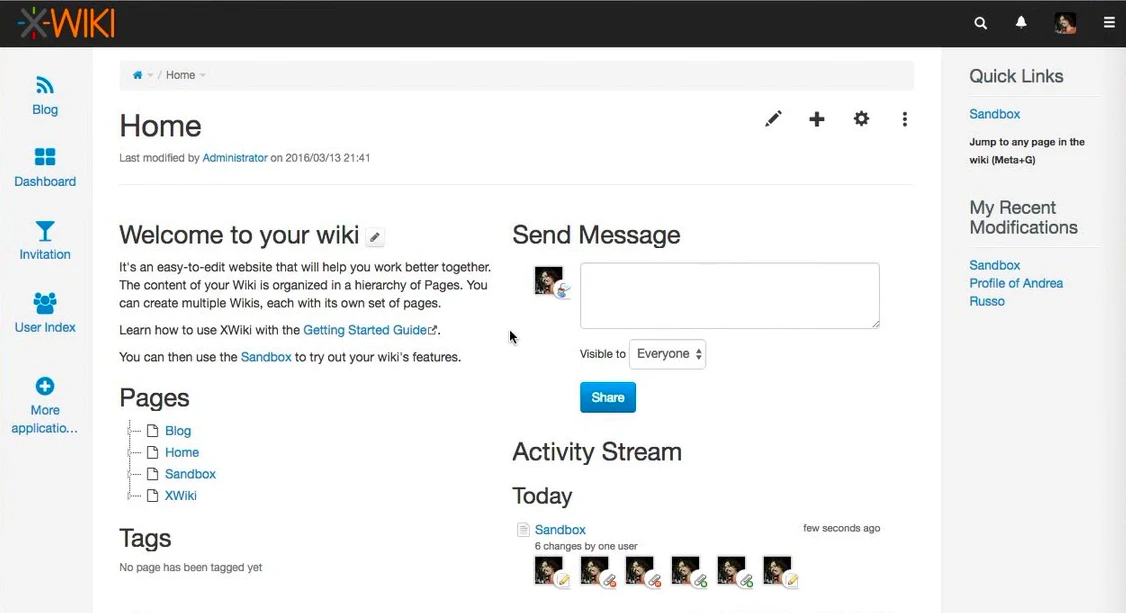1126x613 pixels.
Task: Click the Sandbox activity document icon
Action: point(523,530)
